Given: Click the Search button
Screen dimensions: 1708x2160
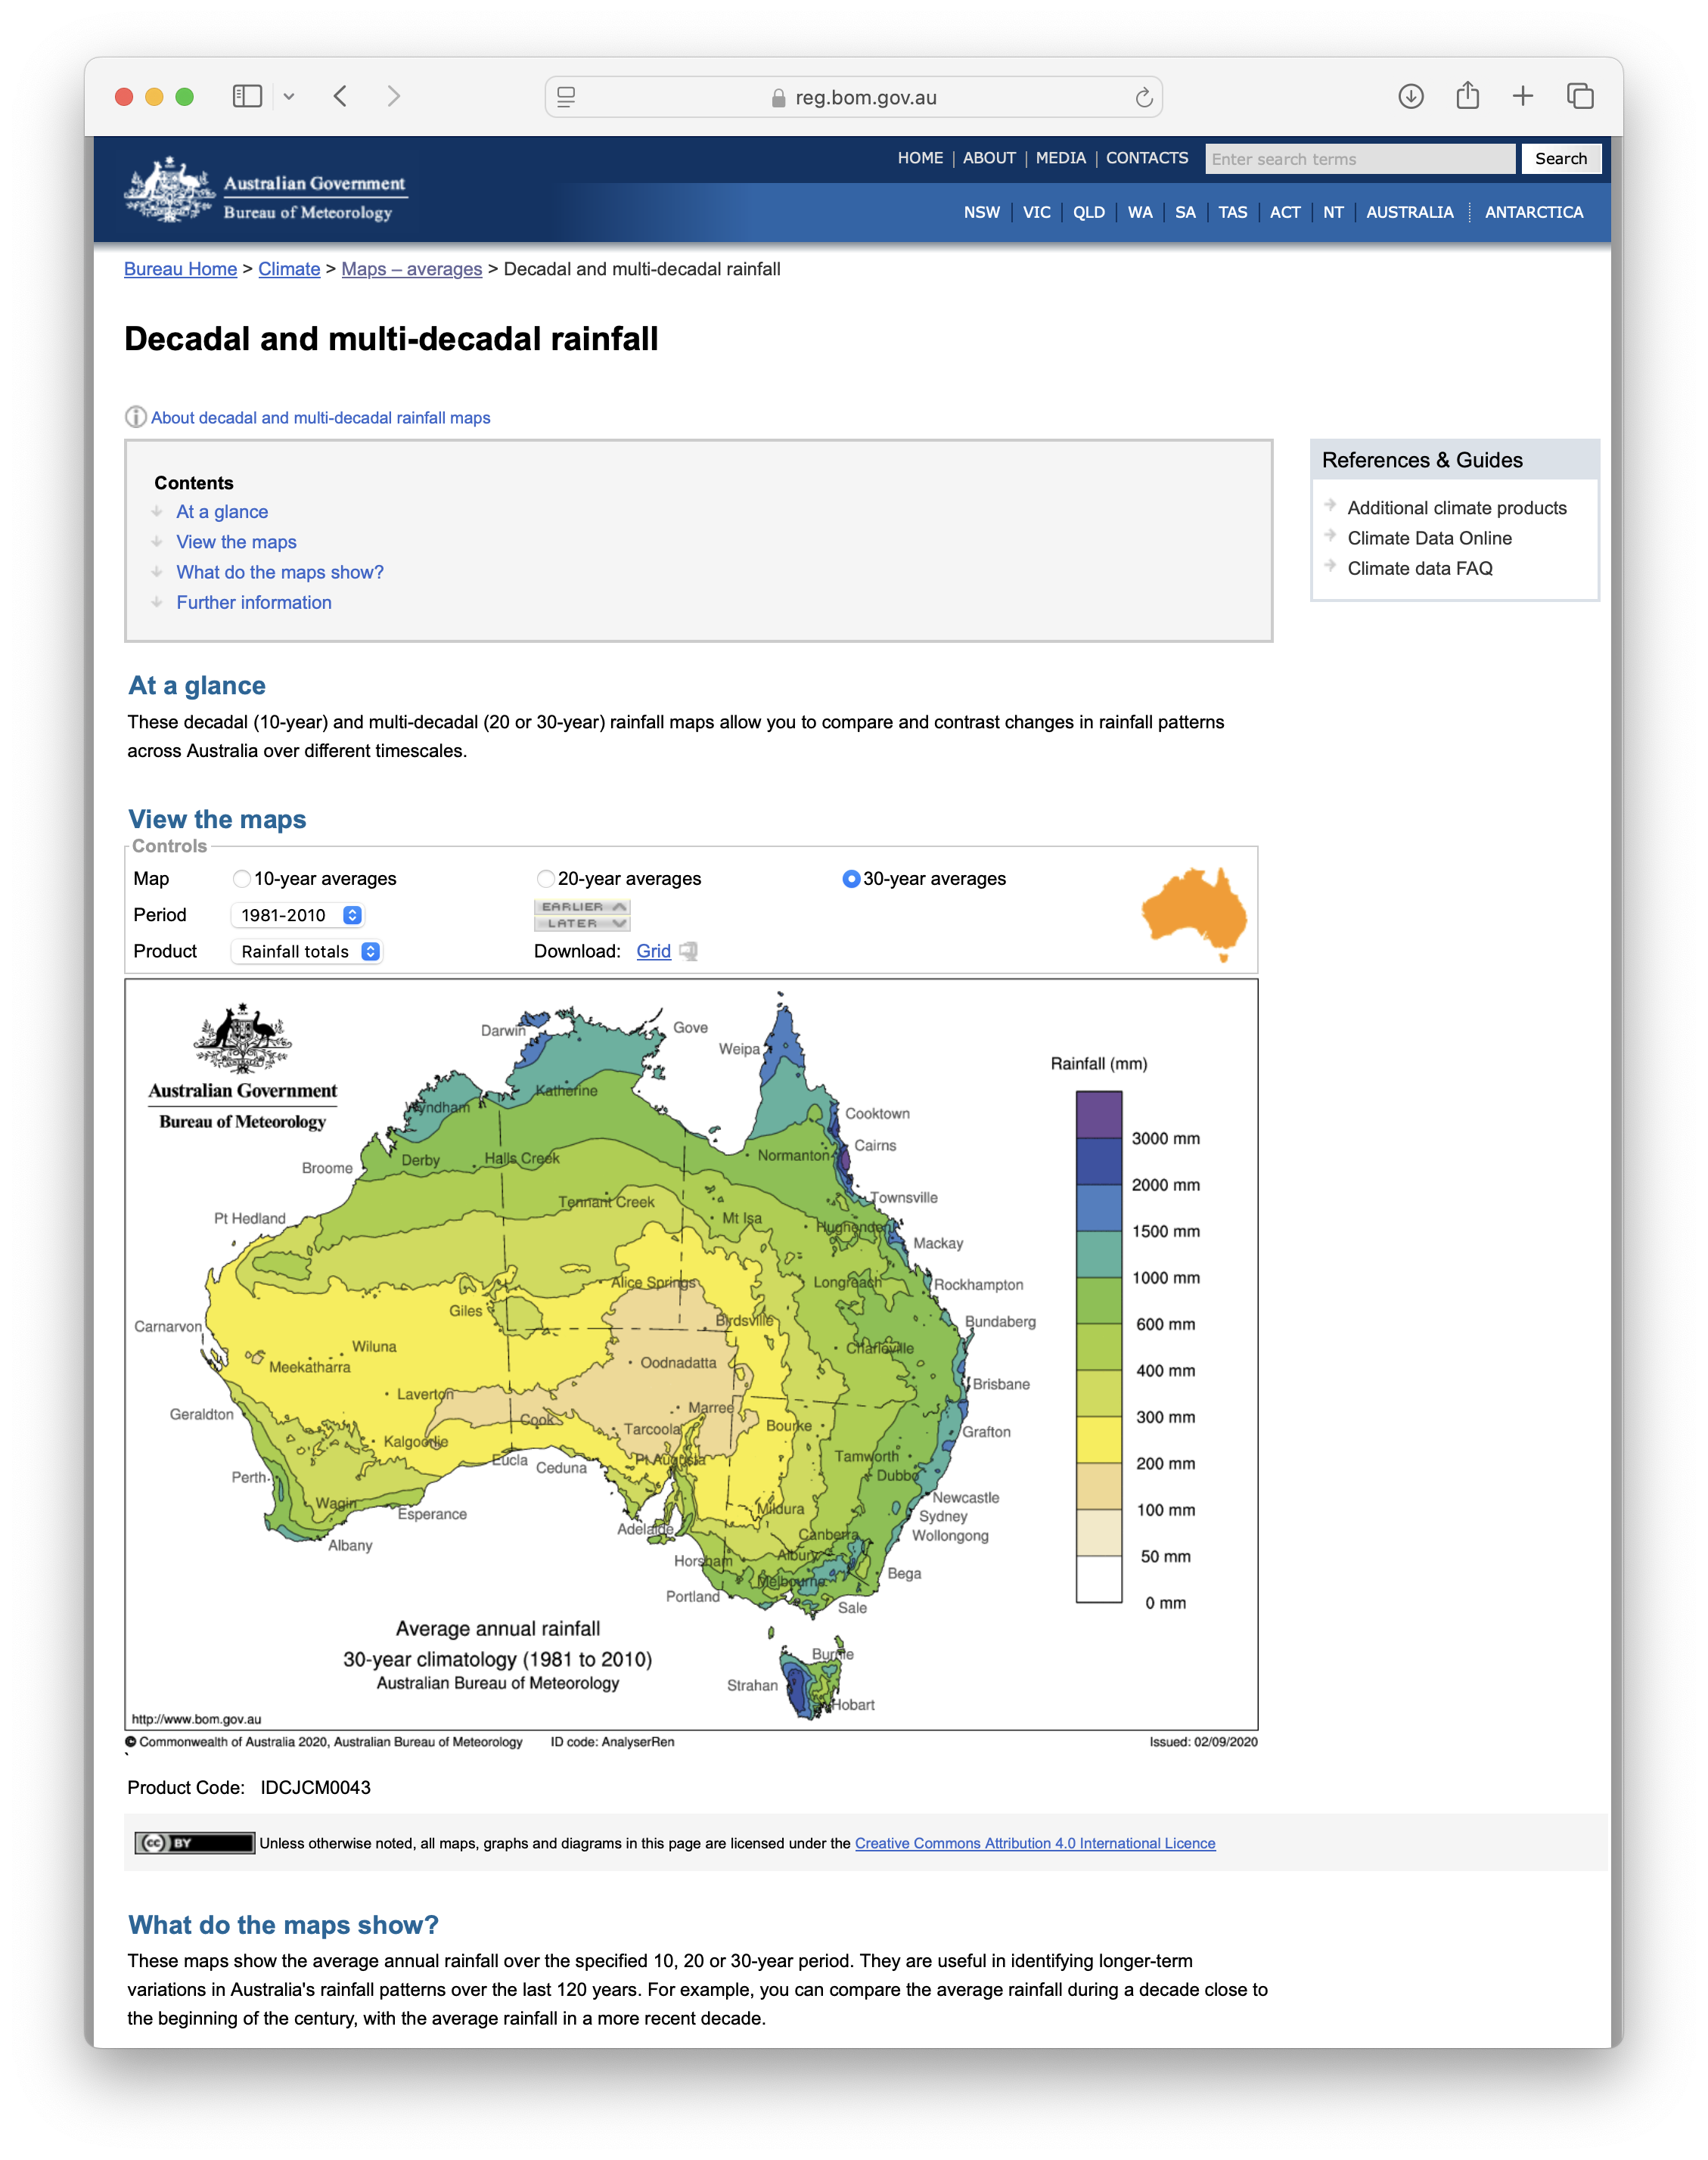Looking at the screenshot, I should tap(1561, 159).
